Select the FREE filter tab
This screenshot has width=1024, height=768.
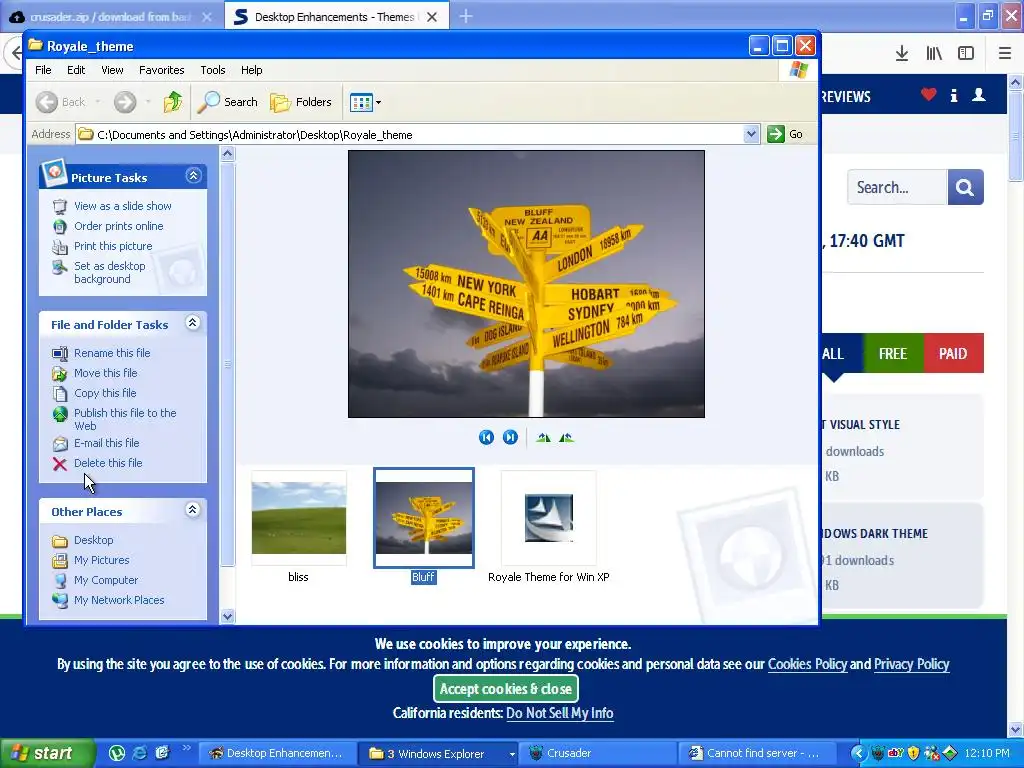(x=893, y=353)
